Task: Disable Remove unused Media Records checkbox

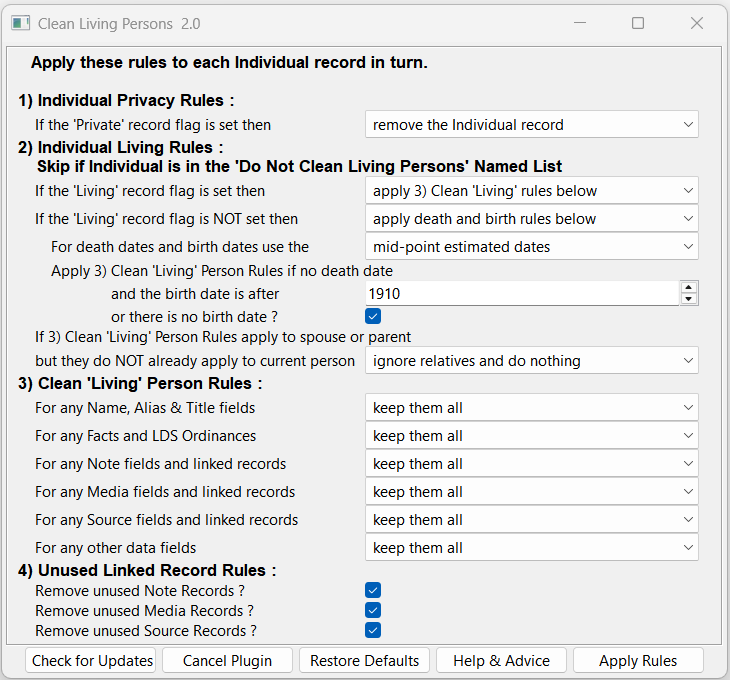Action: (x=373, y=610)
